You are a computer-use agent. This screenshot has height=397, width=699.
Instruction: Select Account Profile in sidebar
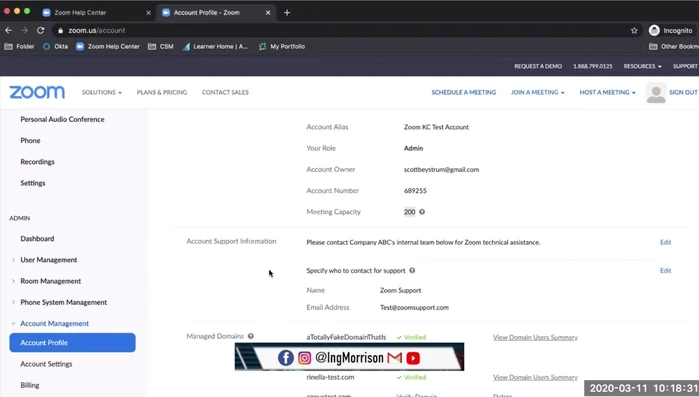click(x=72, y=343)
